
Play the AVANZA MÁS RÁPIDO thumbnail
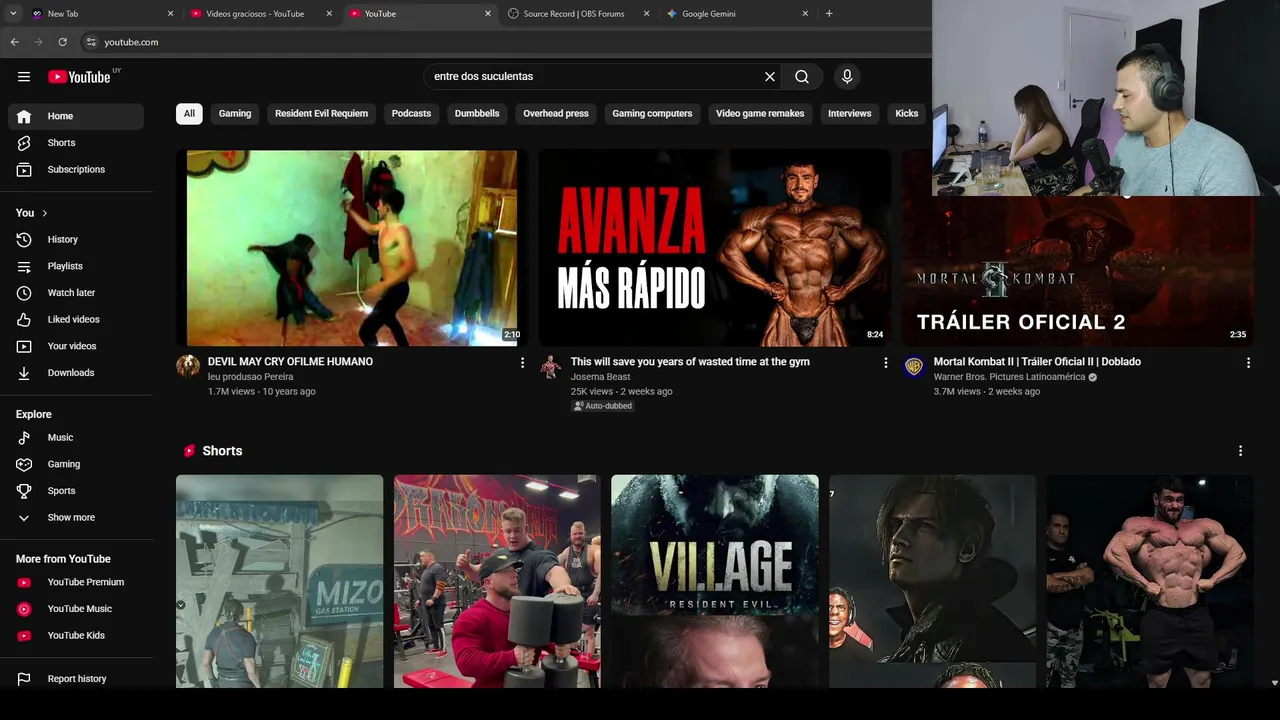point(715,248)
